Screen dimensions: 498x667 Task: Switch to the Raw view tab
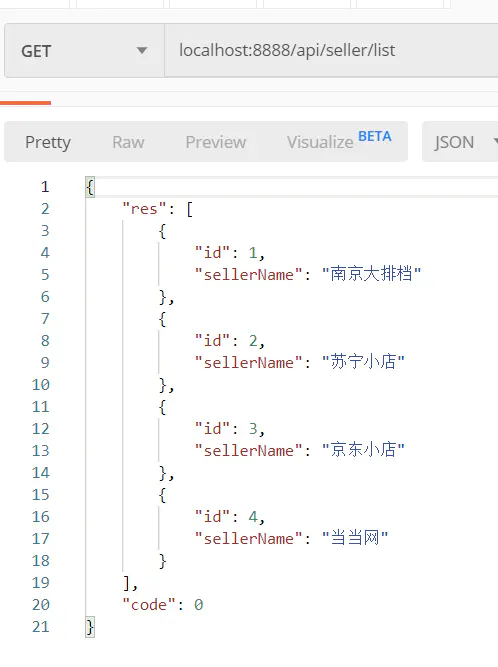tap(128, 142)
